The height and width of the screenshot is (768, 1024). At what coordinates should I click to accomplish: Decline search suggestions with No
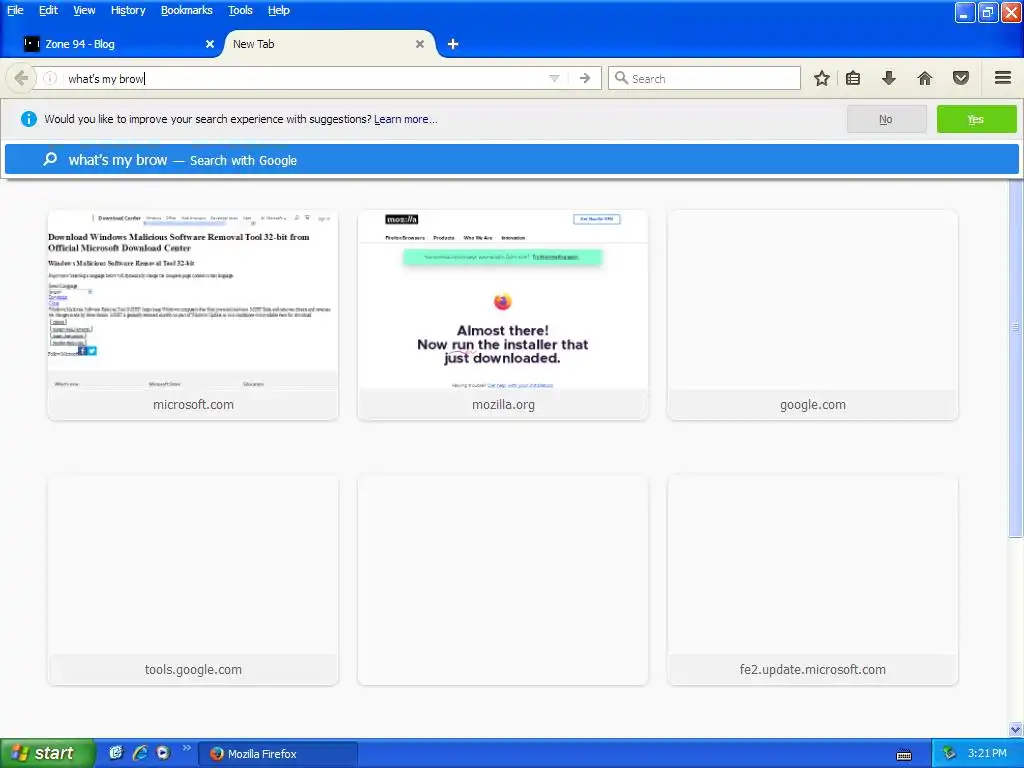pos(886,119)
